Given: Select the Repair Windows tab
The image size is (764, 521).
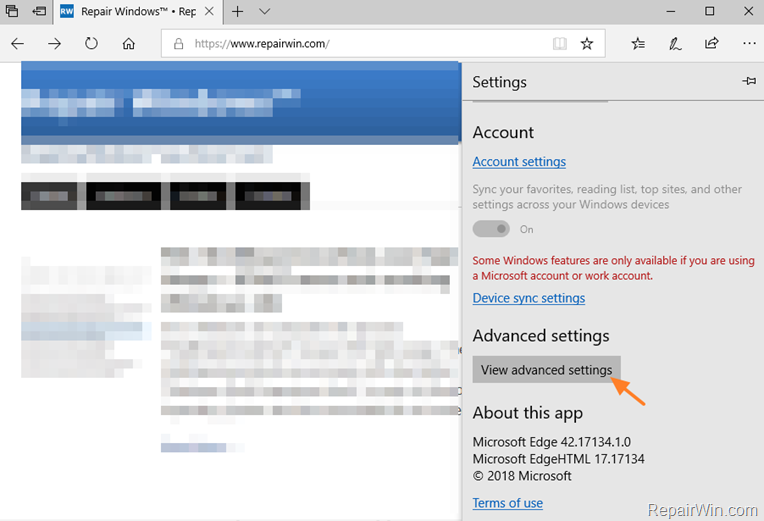Looking at the screenshot, I should click(x=138, y=12).
